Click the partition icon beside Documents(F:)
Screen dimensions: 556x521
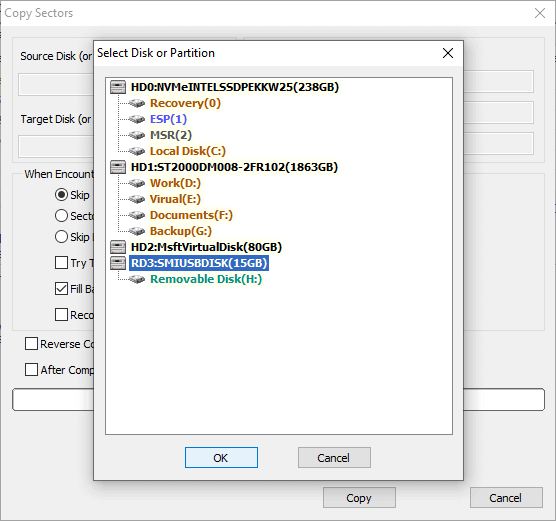tap(137, 215)
